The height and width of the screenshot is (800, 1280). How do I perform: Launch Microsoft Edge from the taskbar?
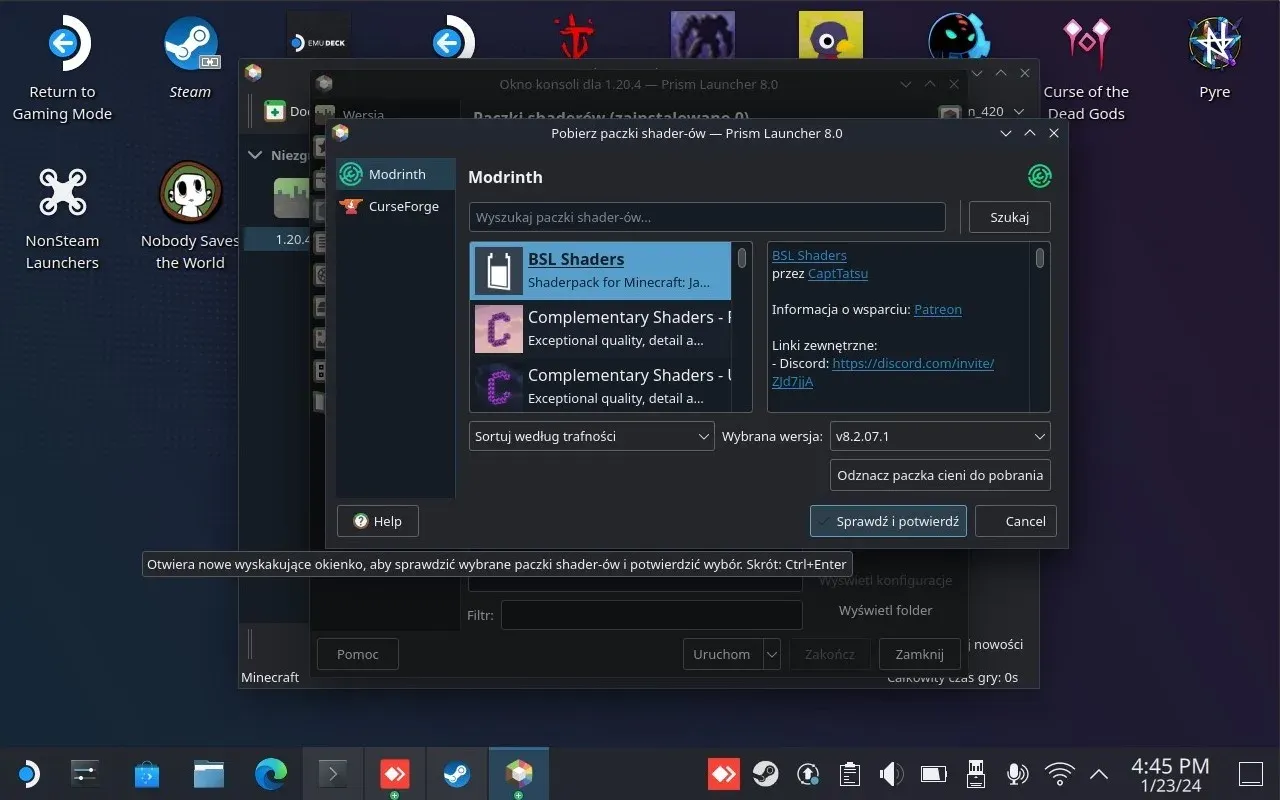271,773
